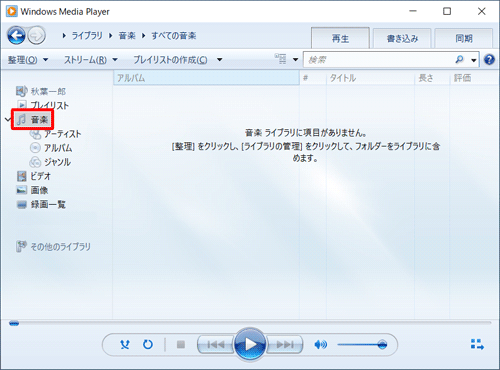This screenshot has height=370, width=500.
Task: Click the その他のライブラリ icon
Action: point(21,247)
